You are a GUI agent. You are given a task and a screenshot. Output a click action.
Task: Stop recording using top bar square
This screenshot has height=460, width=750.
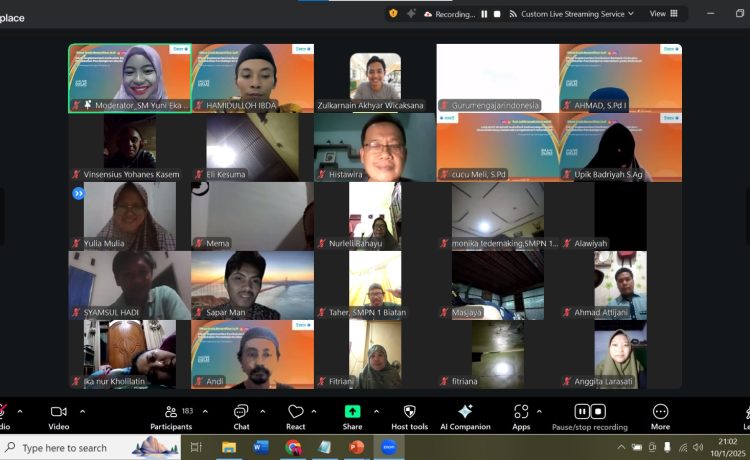[x=497, y=14]
